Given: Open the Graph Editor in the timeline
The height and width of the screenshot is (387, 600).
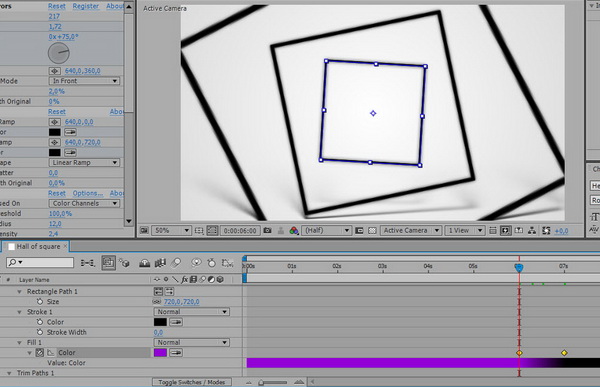Looking at the screenshot, I should pyautogui.click(x=228, y=263).
